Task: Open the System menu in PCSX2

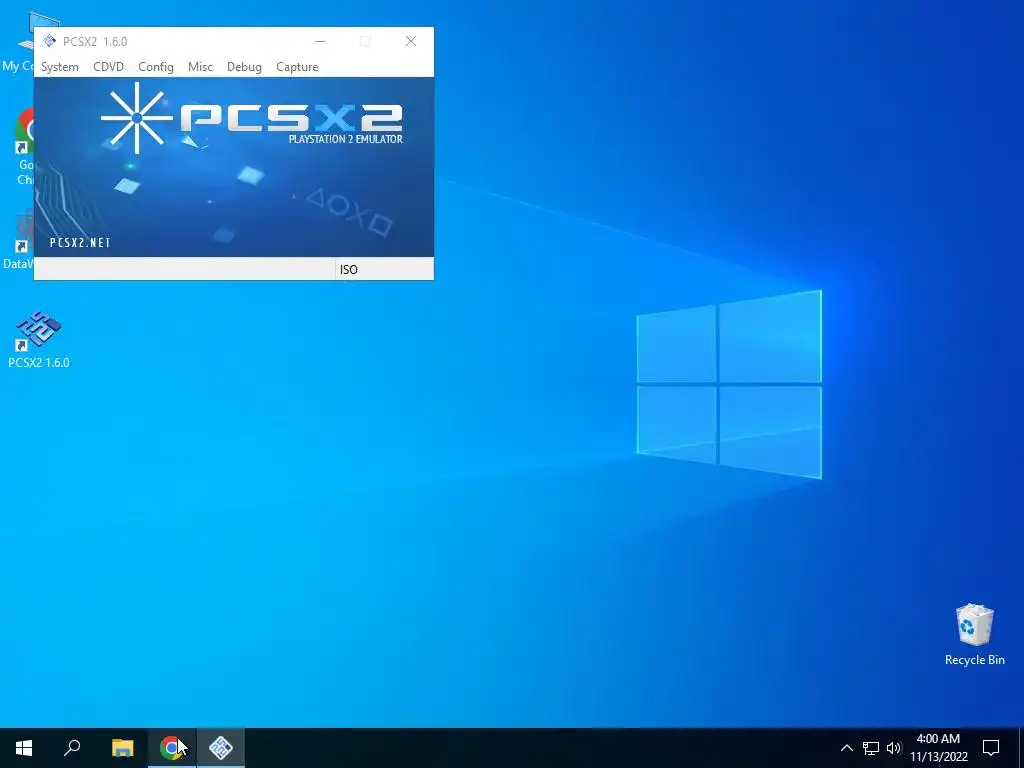Action: 59,67
